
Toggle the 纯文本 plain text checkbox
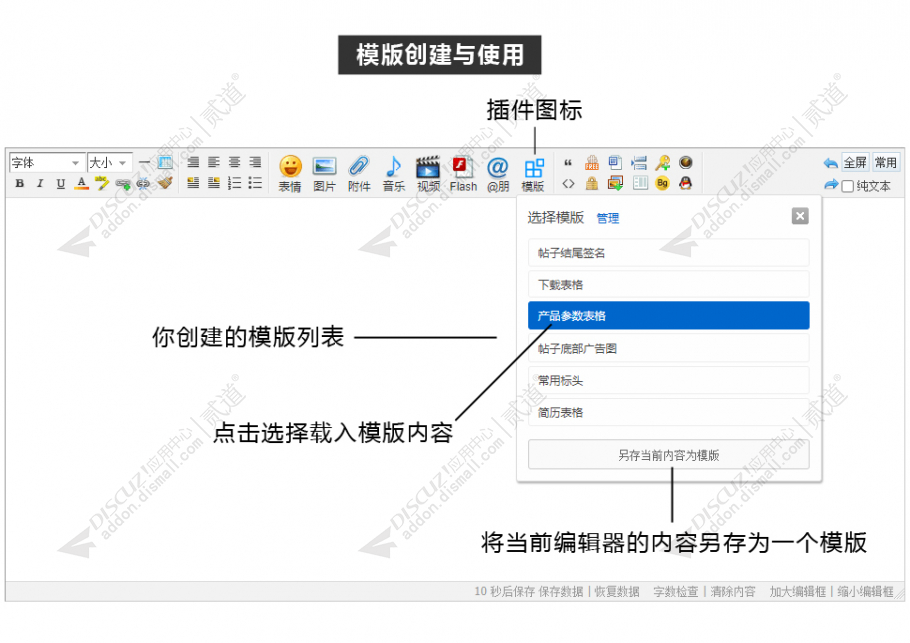(x=847, y=186)
